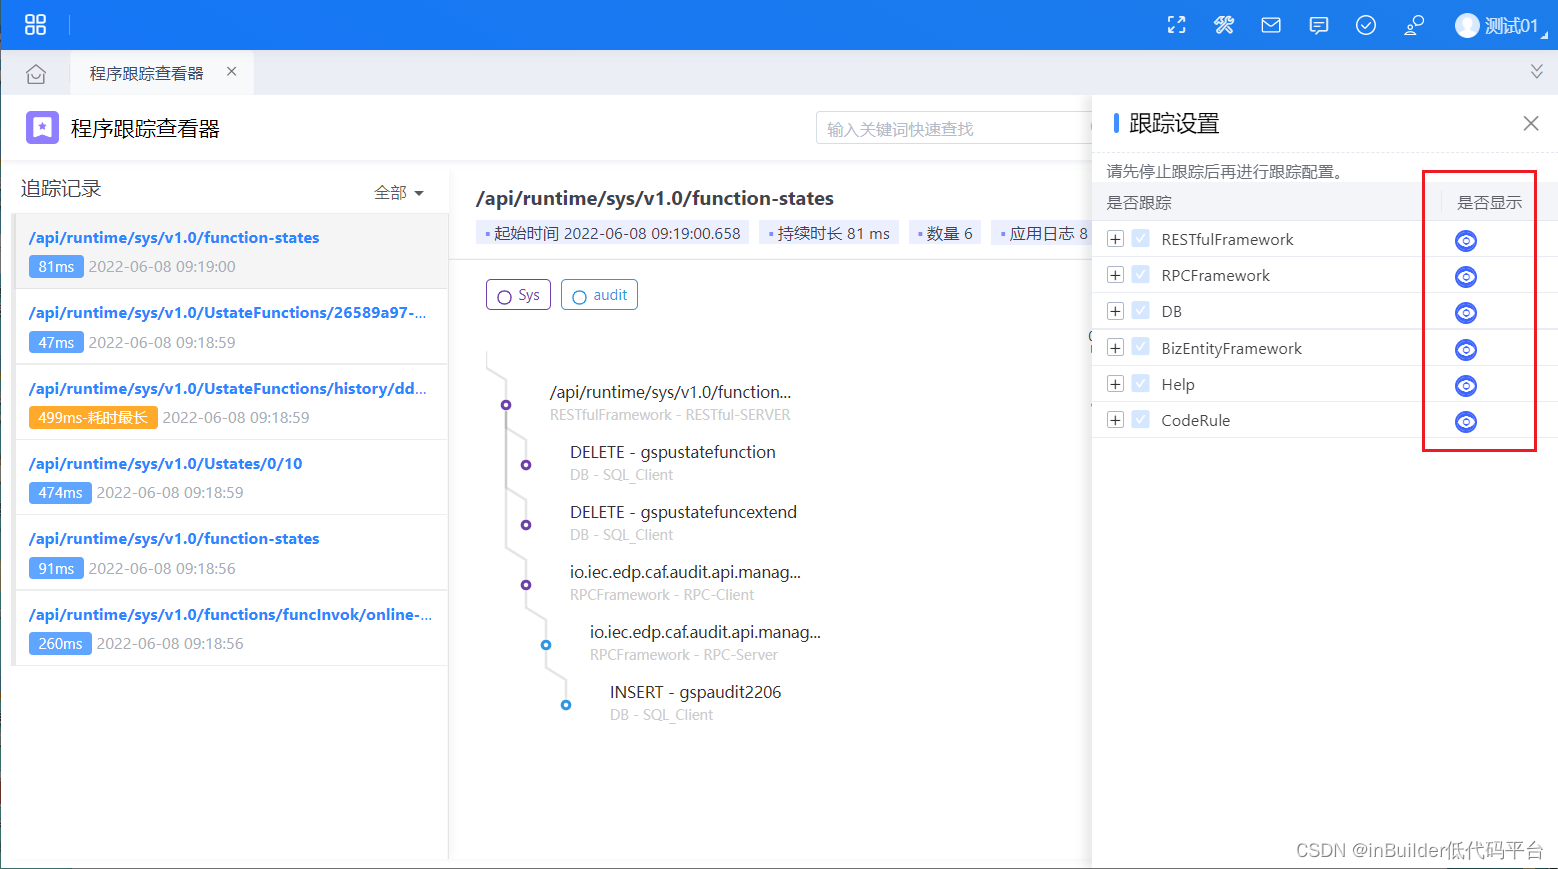Open the mail envelope icon

pos(1271,26)
